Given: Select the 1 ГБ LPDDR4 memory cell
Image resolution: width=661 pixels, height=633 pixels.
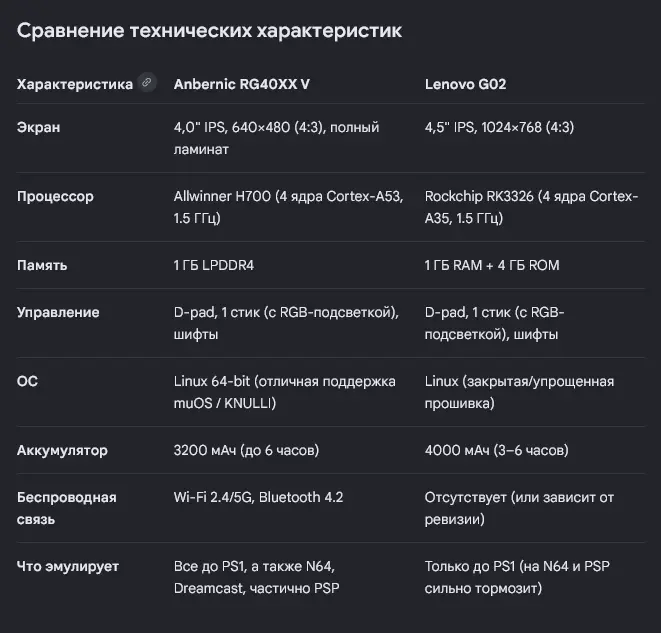Looking at the screenshot, I should point(214,266).
